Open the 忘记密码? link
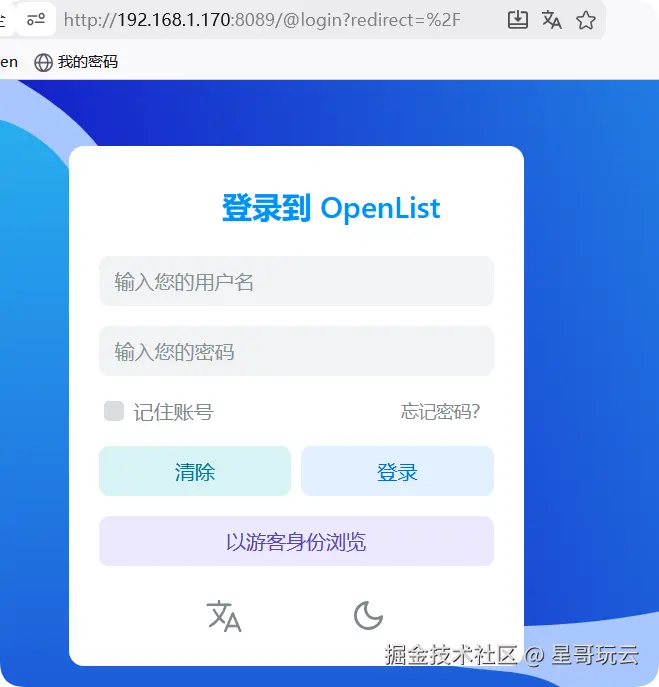The image size is (659, 687). coord(440,411)
